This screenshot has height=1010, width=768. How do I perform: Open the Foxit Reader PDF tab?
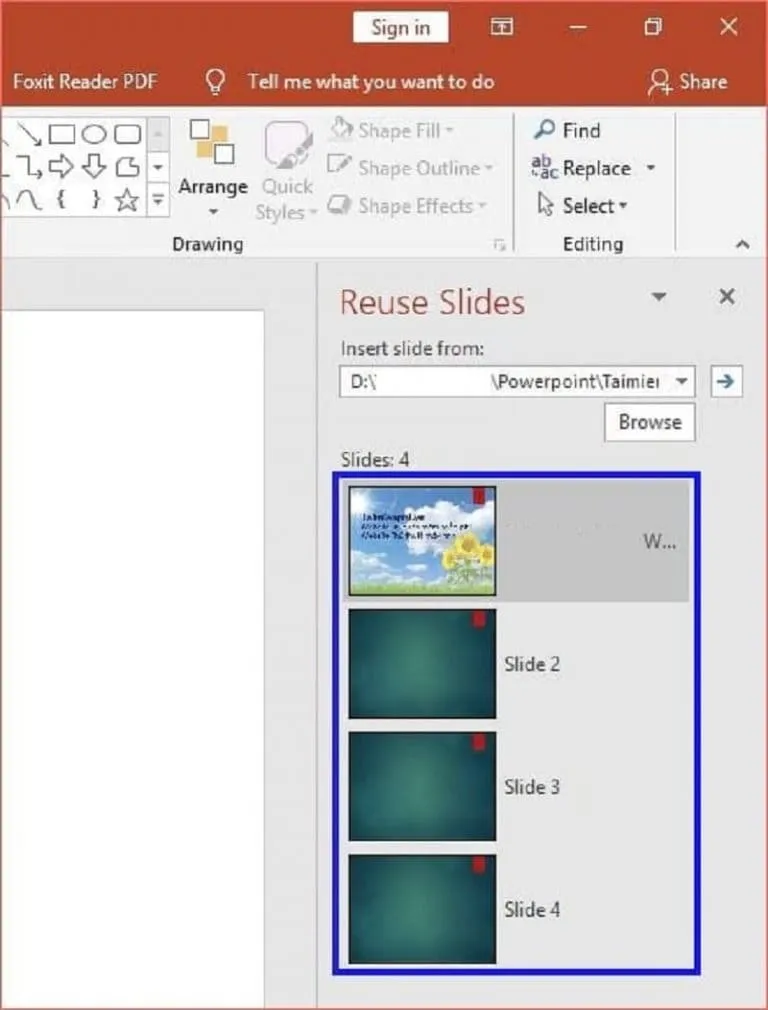pyautogui.click(x=84, y=82)
